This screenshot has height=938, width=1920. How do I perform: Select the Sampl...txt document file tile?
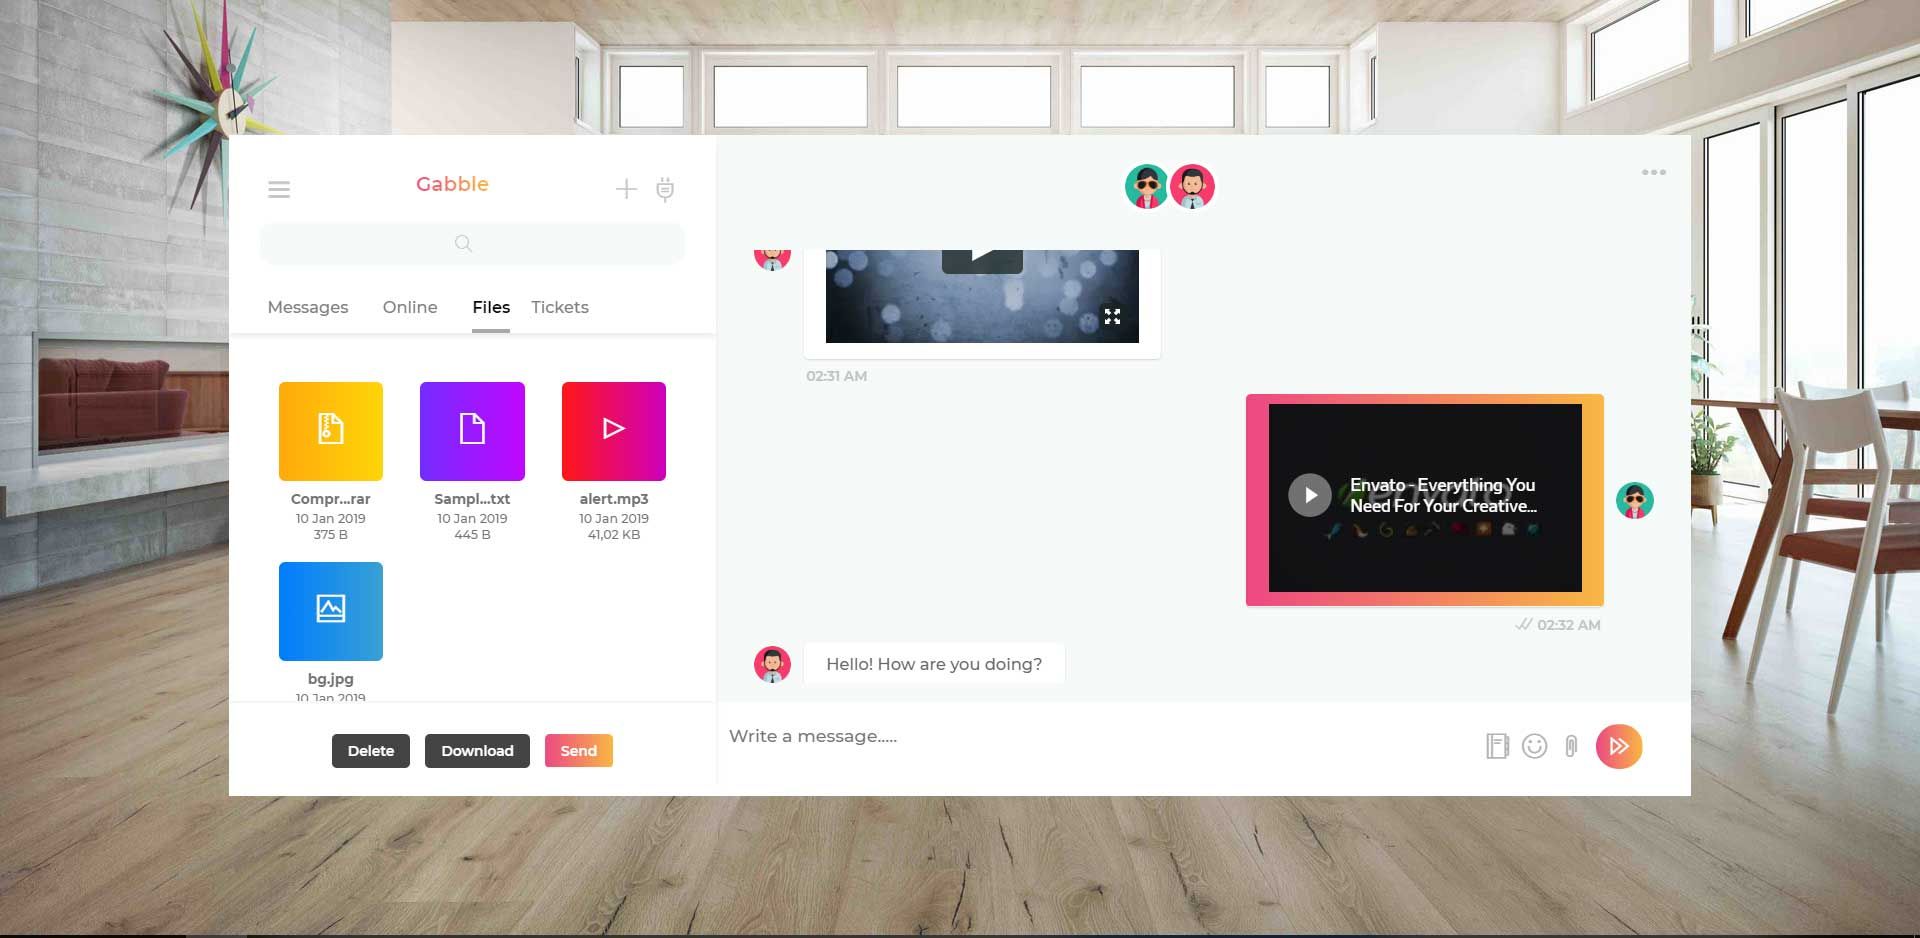pyautogui.click(x=472, y=431)
